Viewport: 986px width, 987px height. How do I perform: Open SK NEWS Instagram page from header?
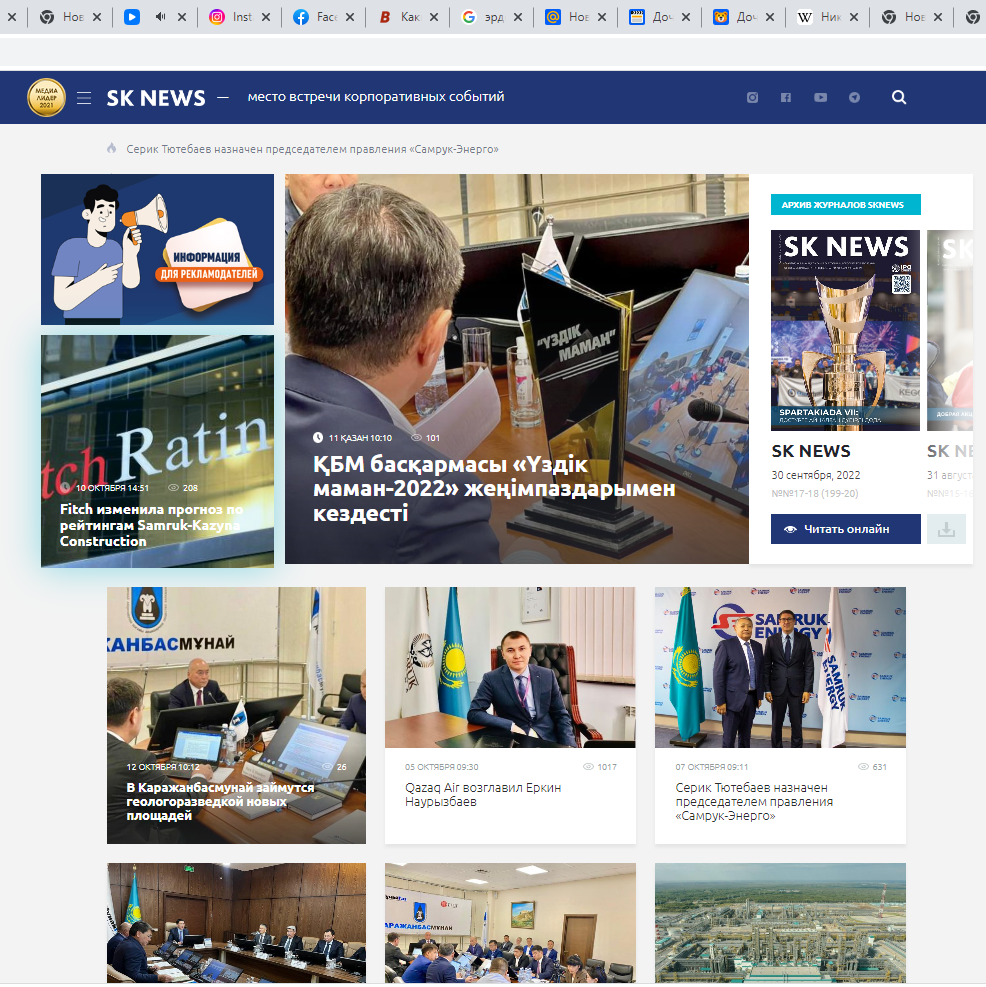[x=752, y=98]
